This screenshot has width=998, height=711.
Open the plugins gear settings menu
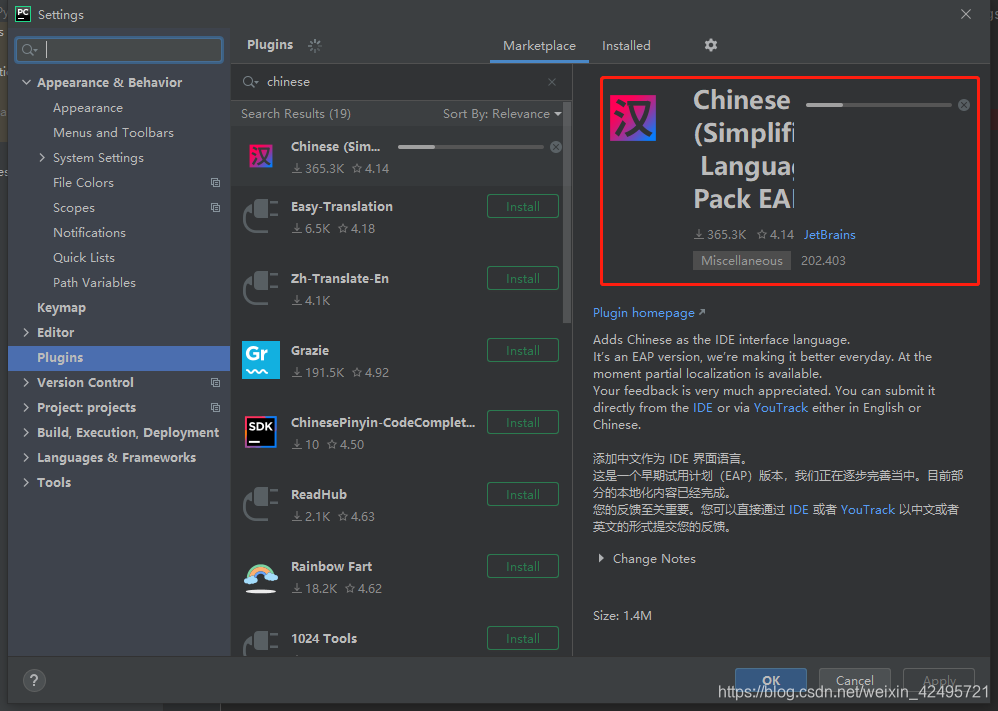coord(710,45)
